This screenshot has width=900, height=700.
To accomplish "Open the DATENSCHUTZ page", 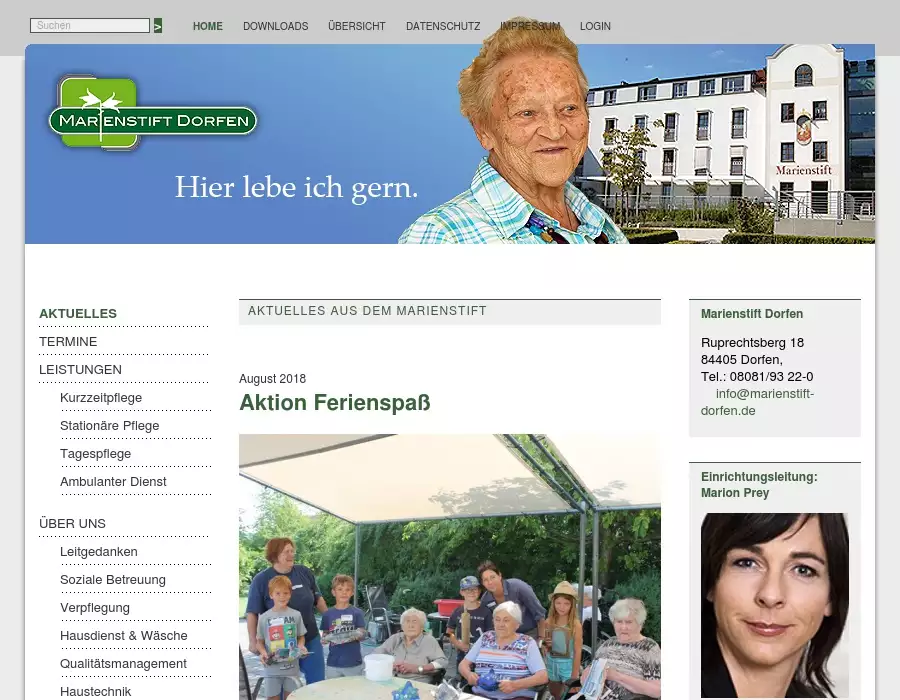I will (443, 26).
